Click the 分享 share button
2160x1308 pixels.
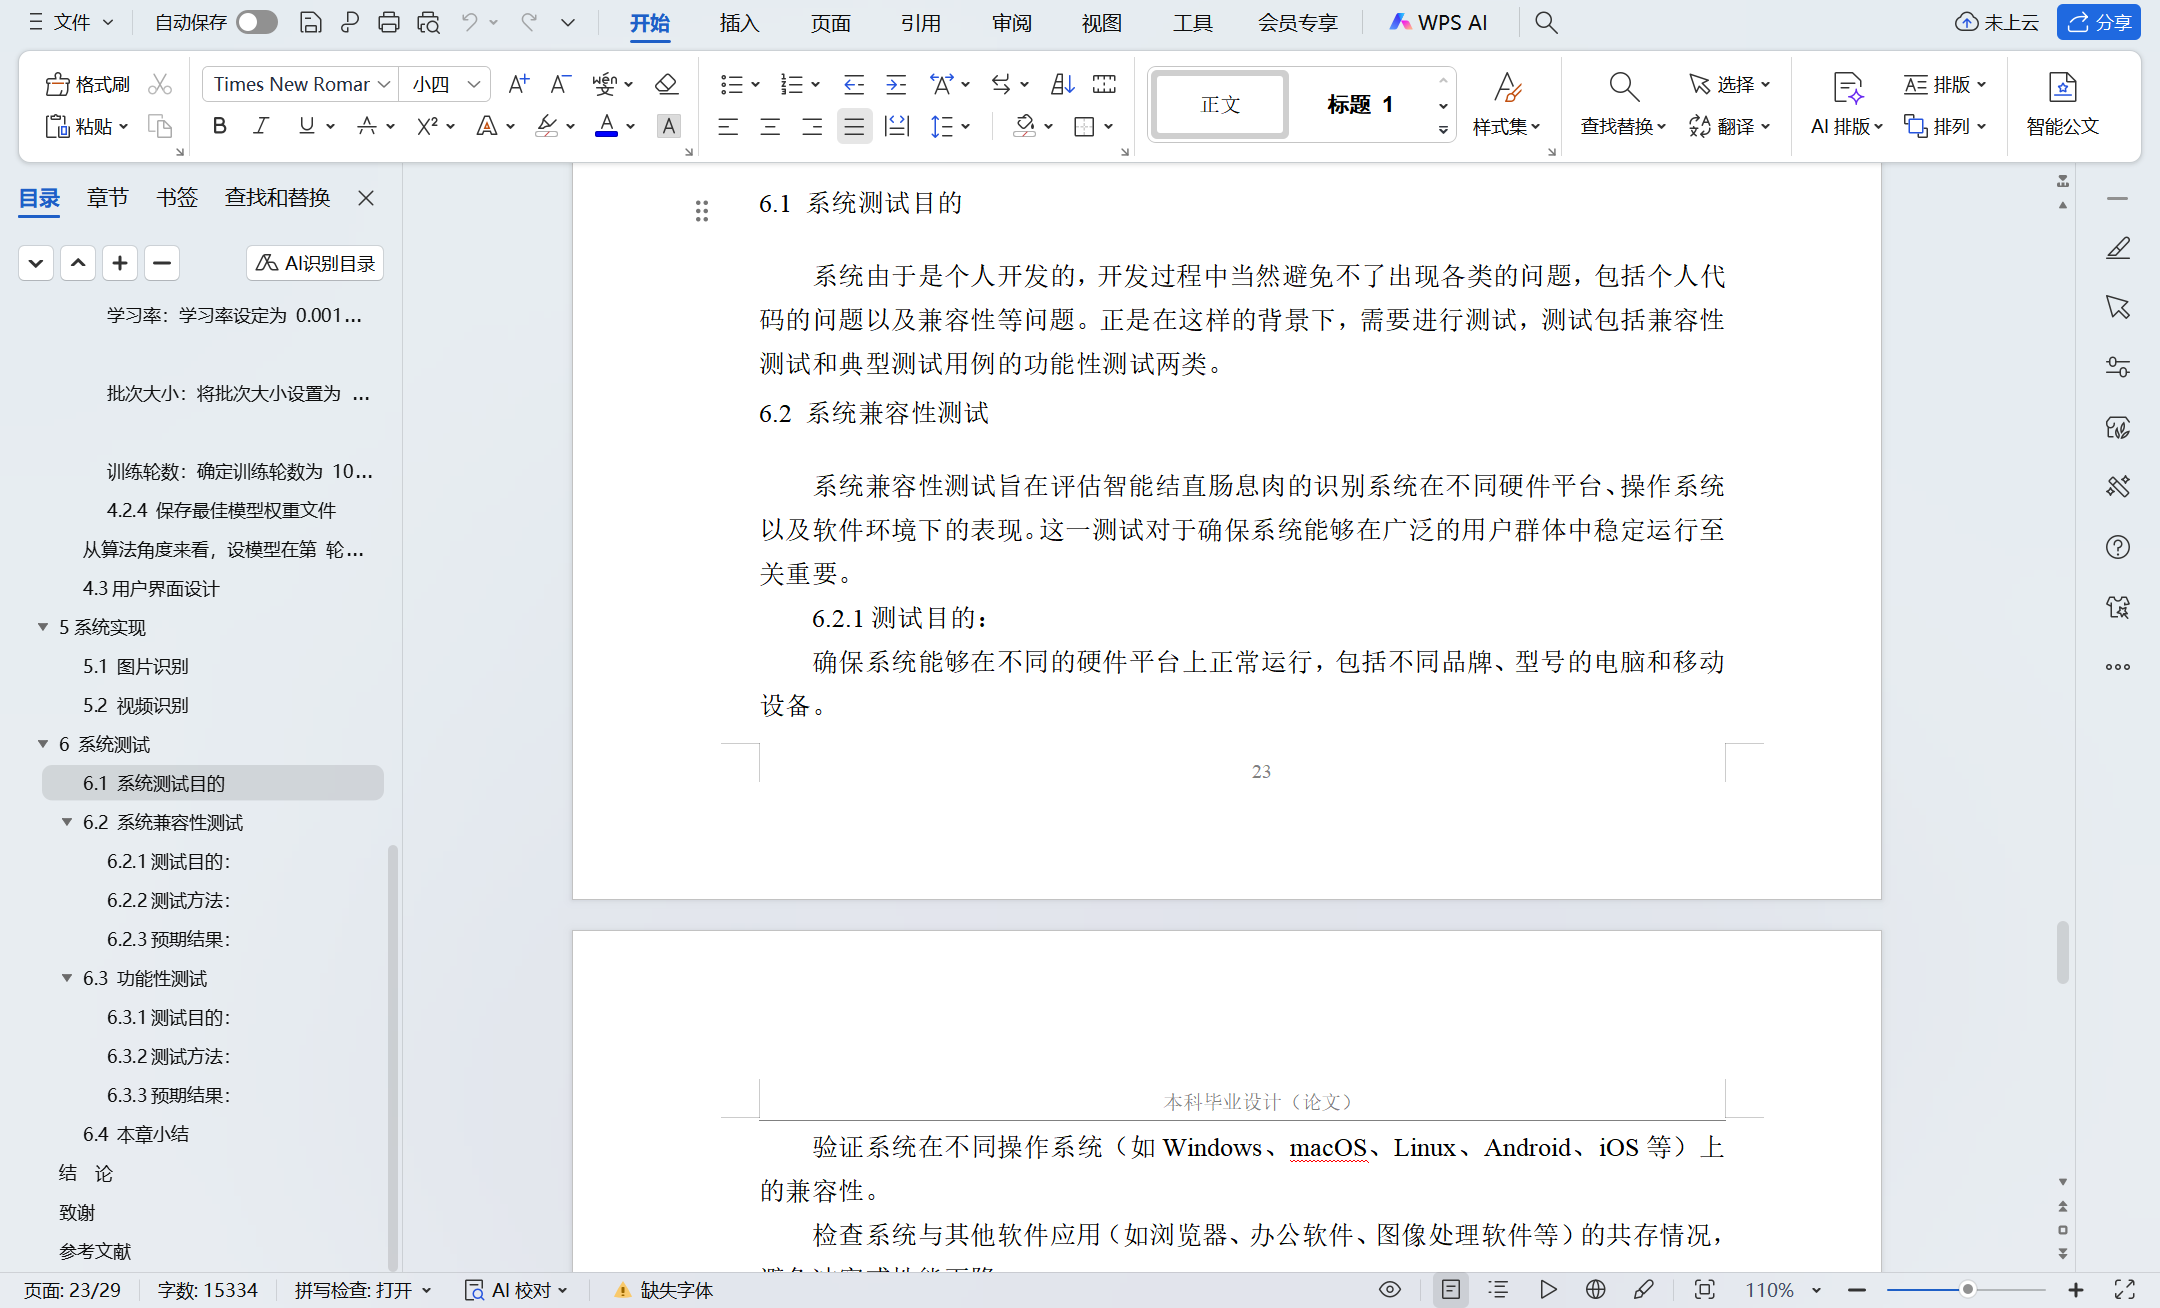click(x=2099, y=22)
